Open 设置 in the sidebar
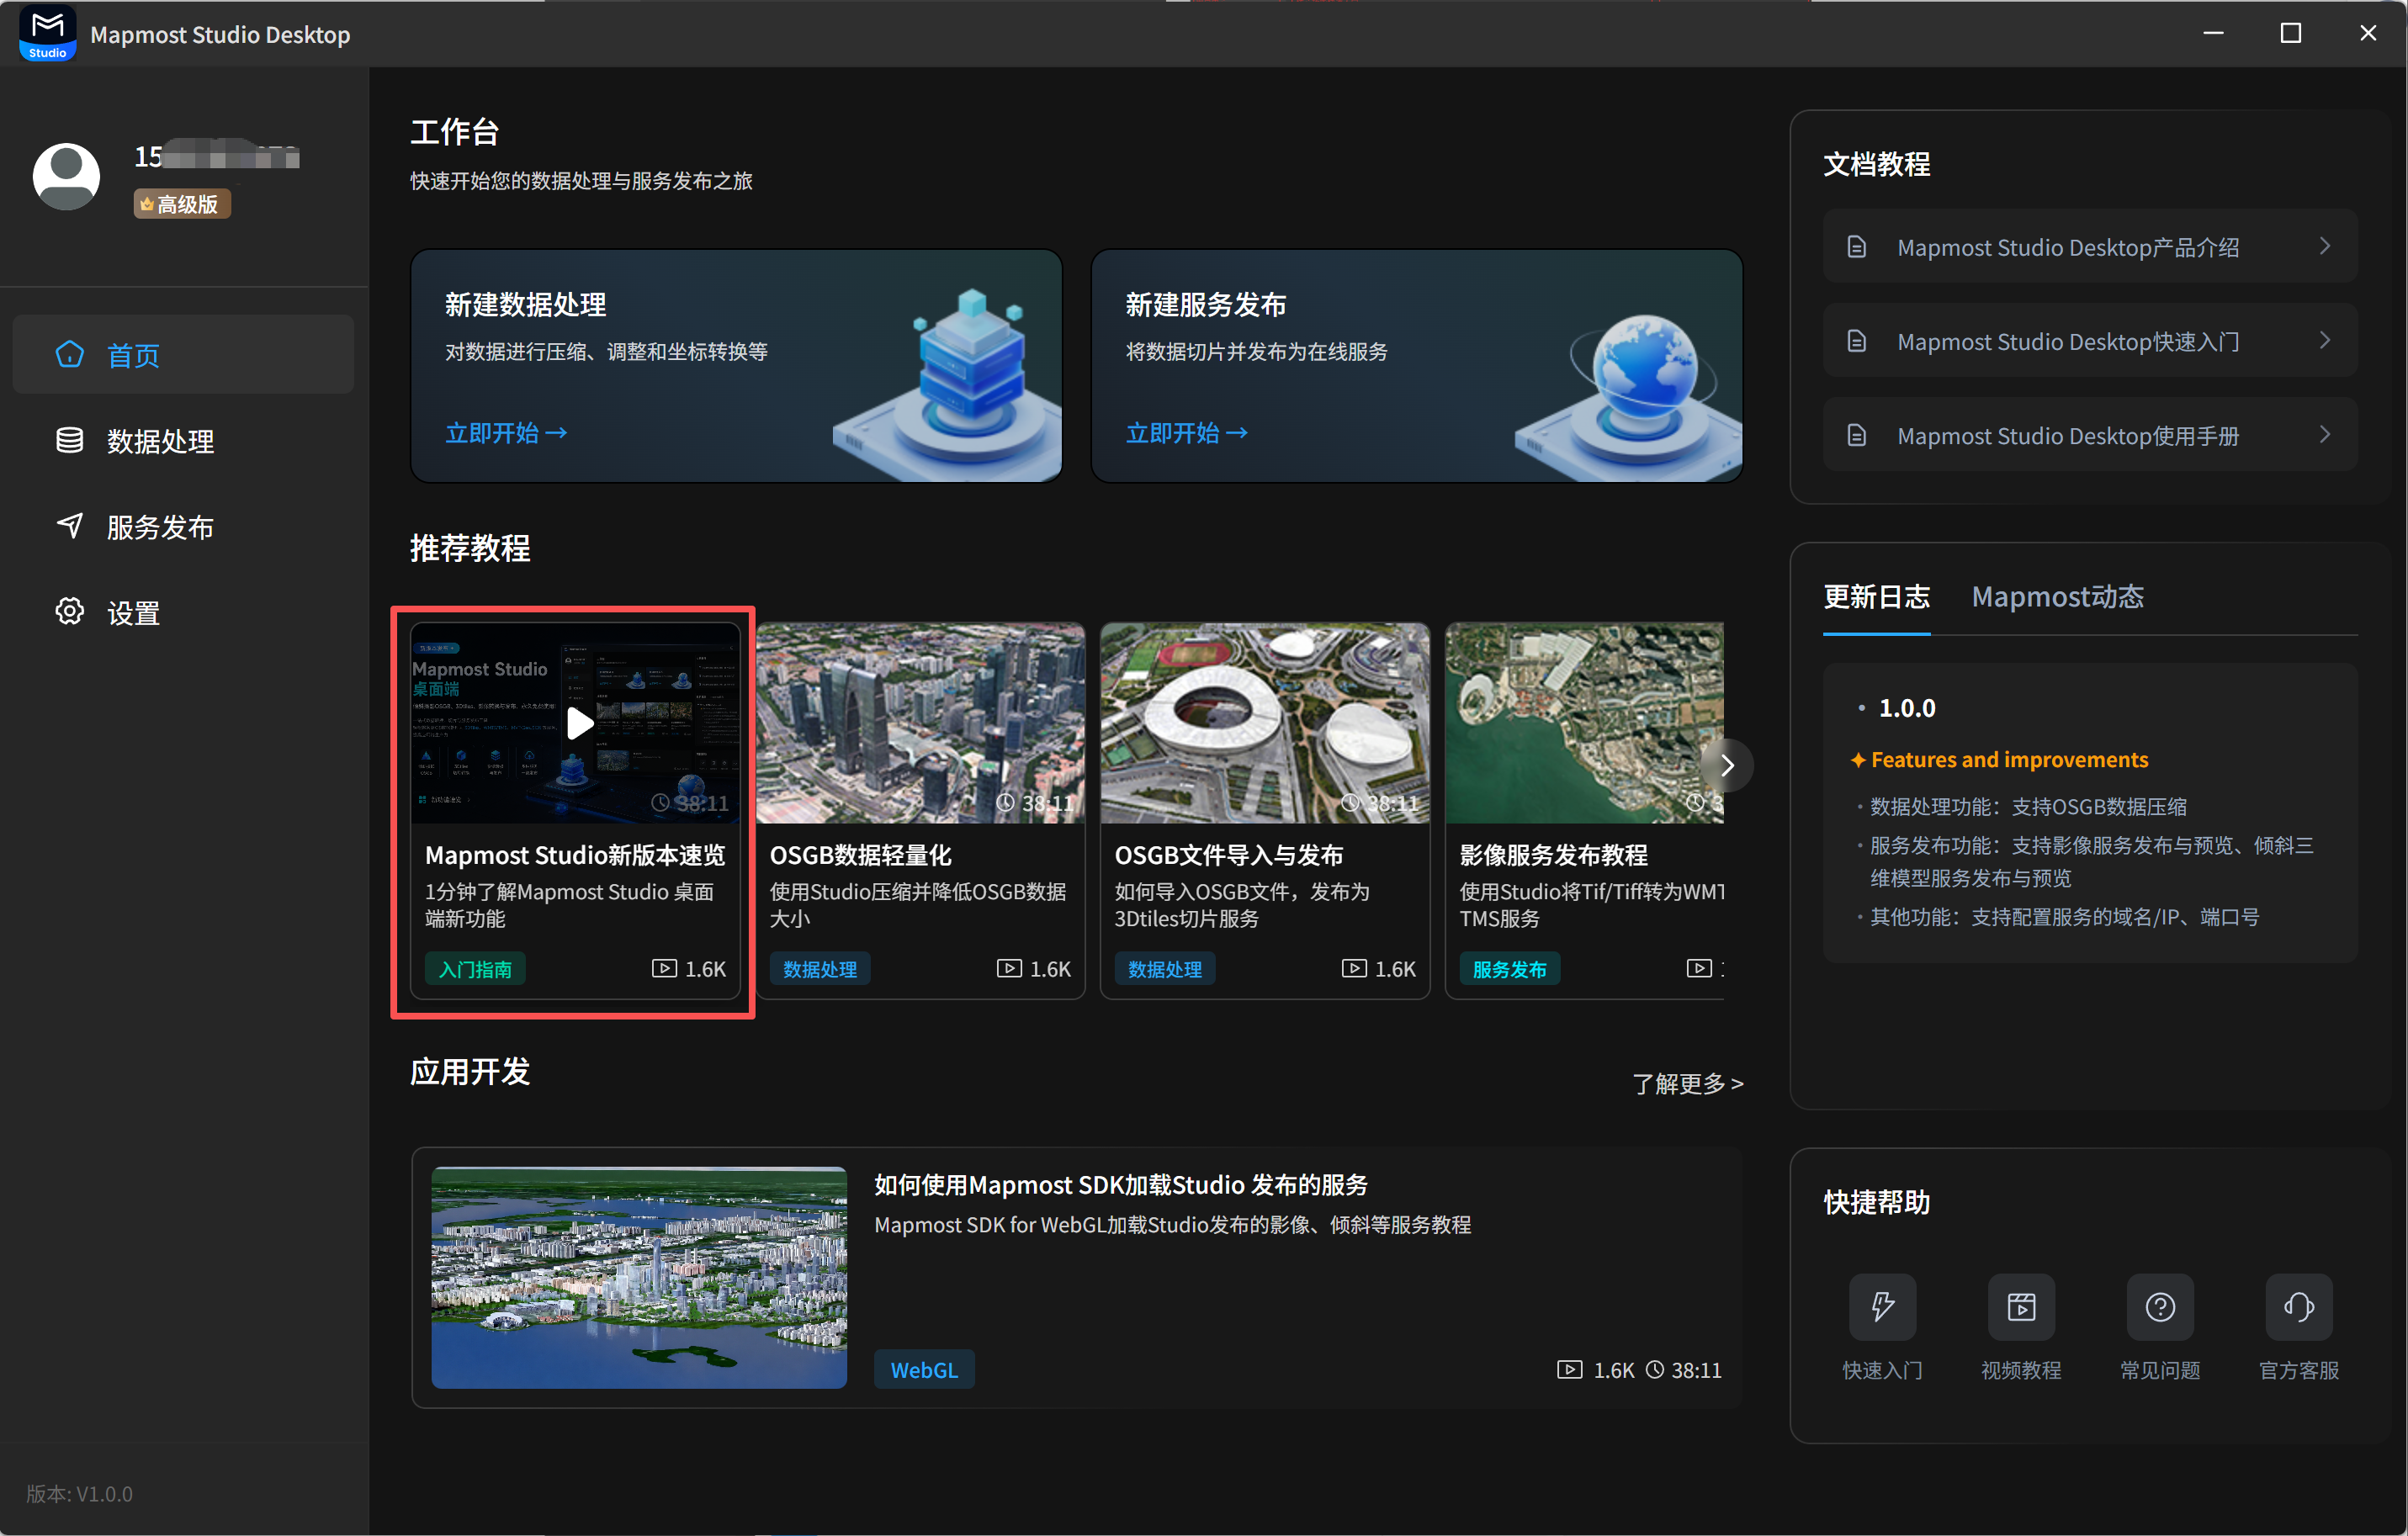 coord(183,612)
